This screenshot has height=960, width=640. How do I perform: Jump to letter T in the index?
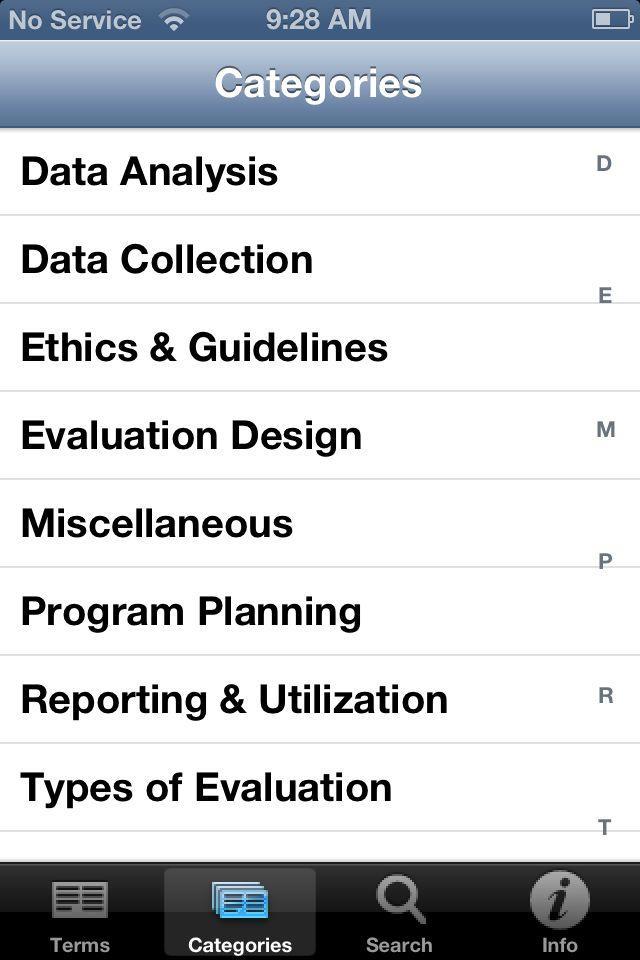[604, 828]
